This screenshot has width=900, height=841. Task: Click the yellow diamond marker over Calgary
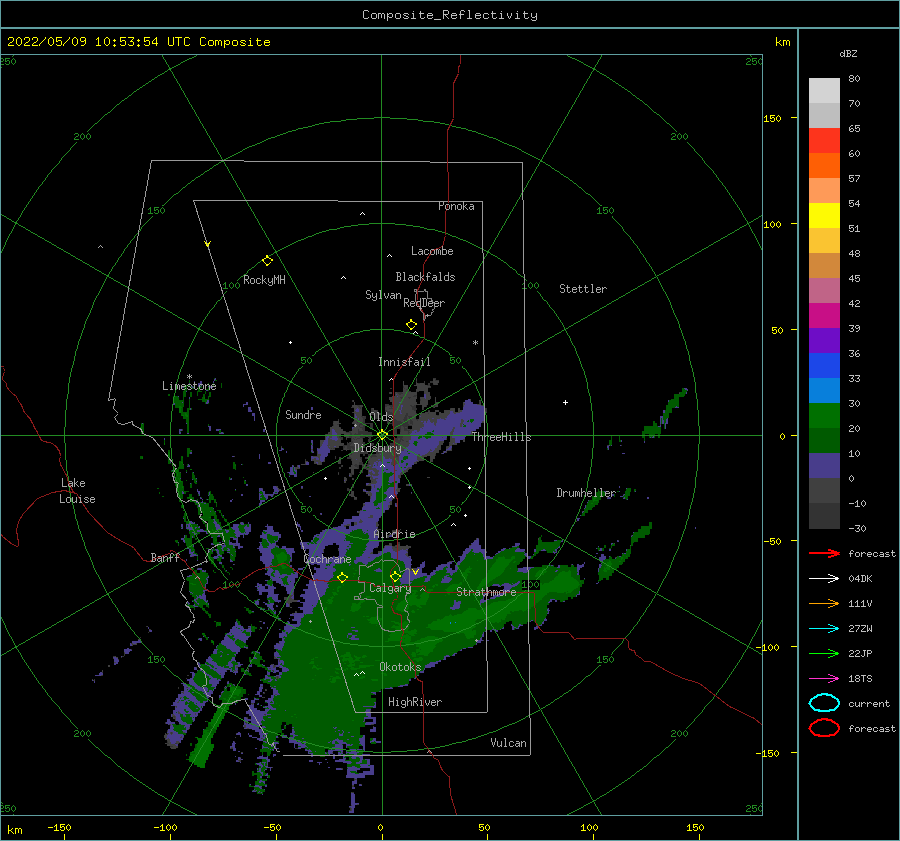pos(395,576)
